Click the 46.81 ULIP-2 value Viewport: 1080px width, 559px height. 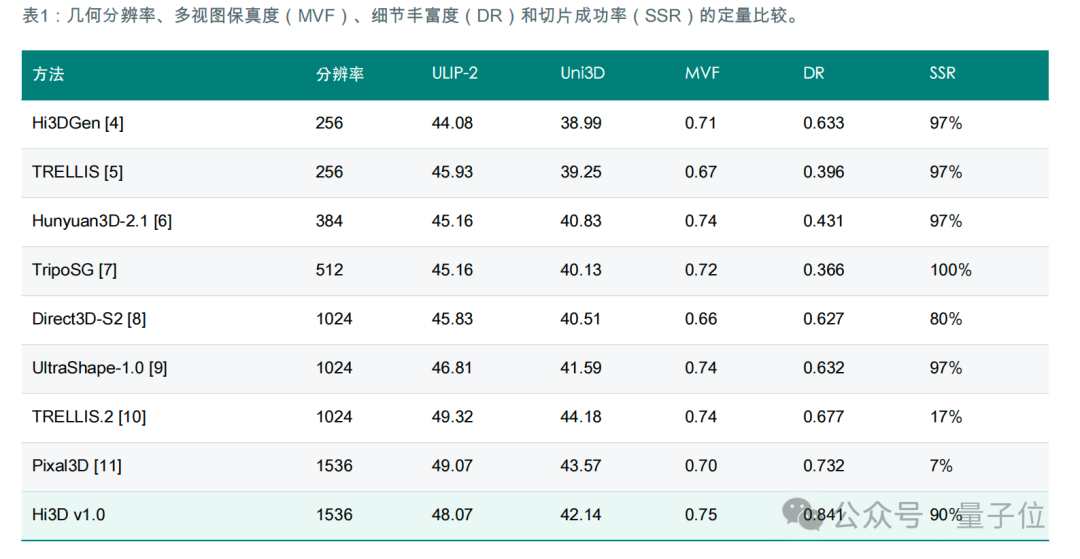click(x=452, y=368)
